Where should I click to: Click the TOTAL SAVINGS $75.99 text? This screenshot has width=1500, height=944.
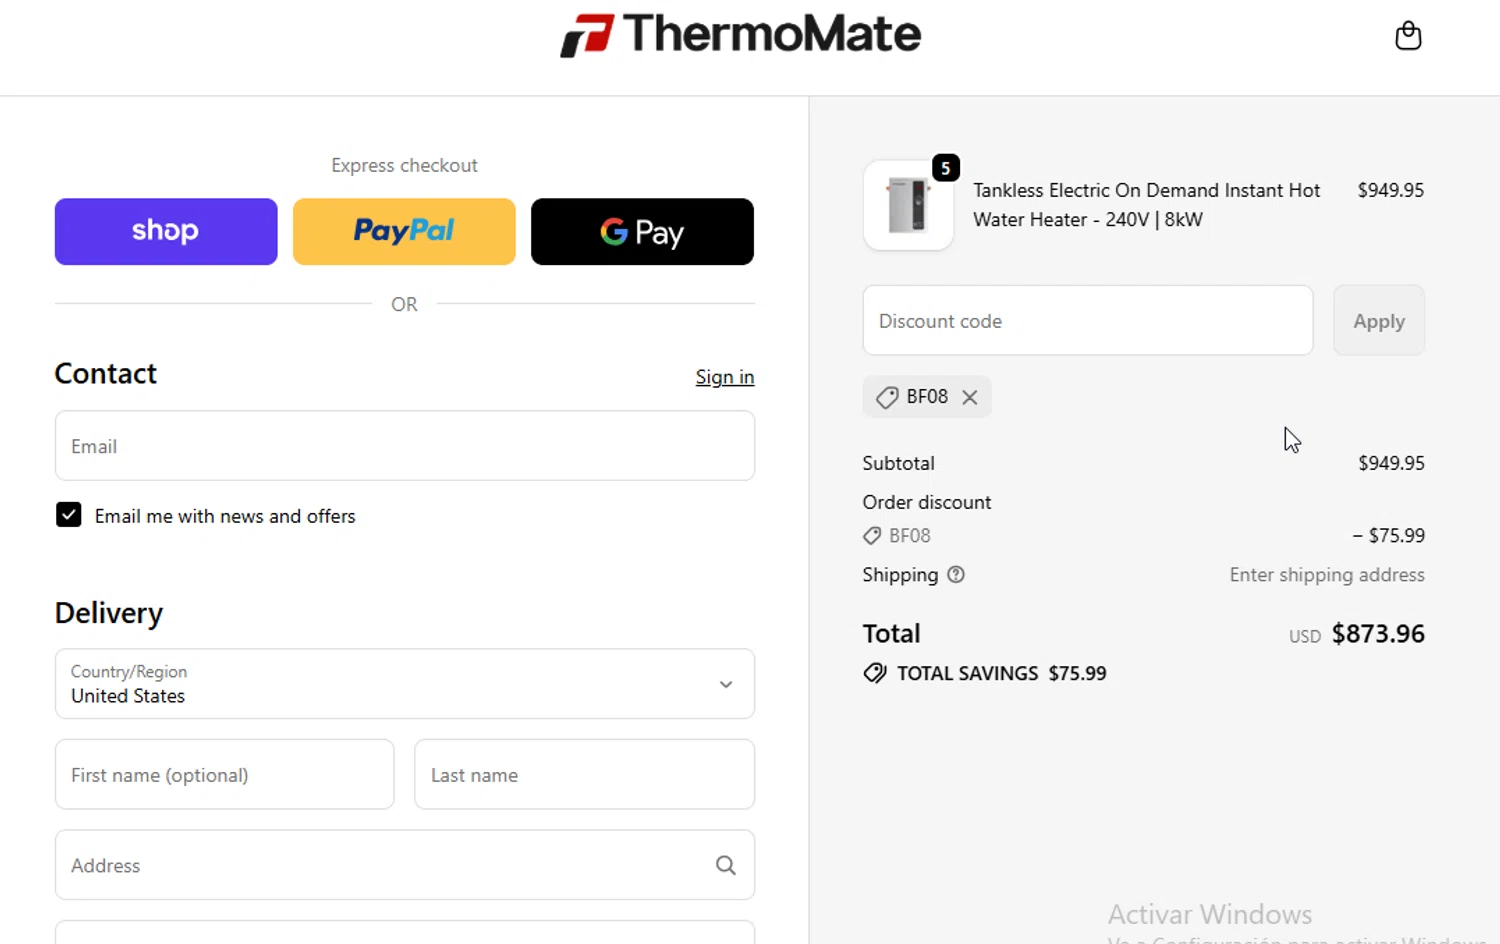[1002, 673]
